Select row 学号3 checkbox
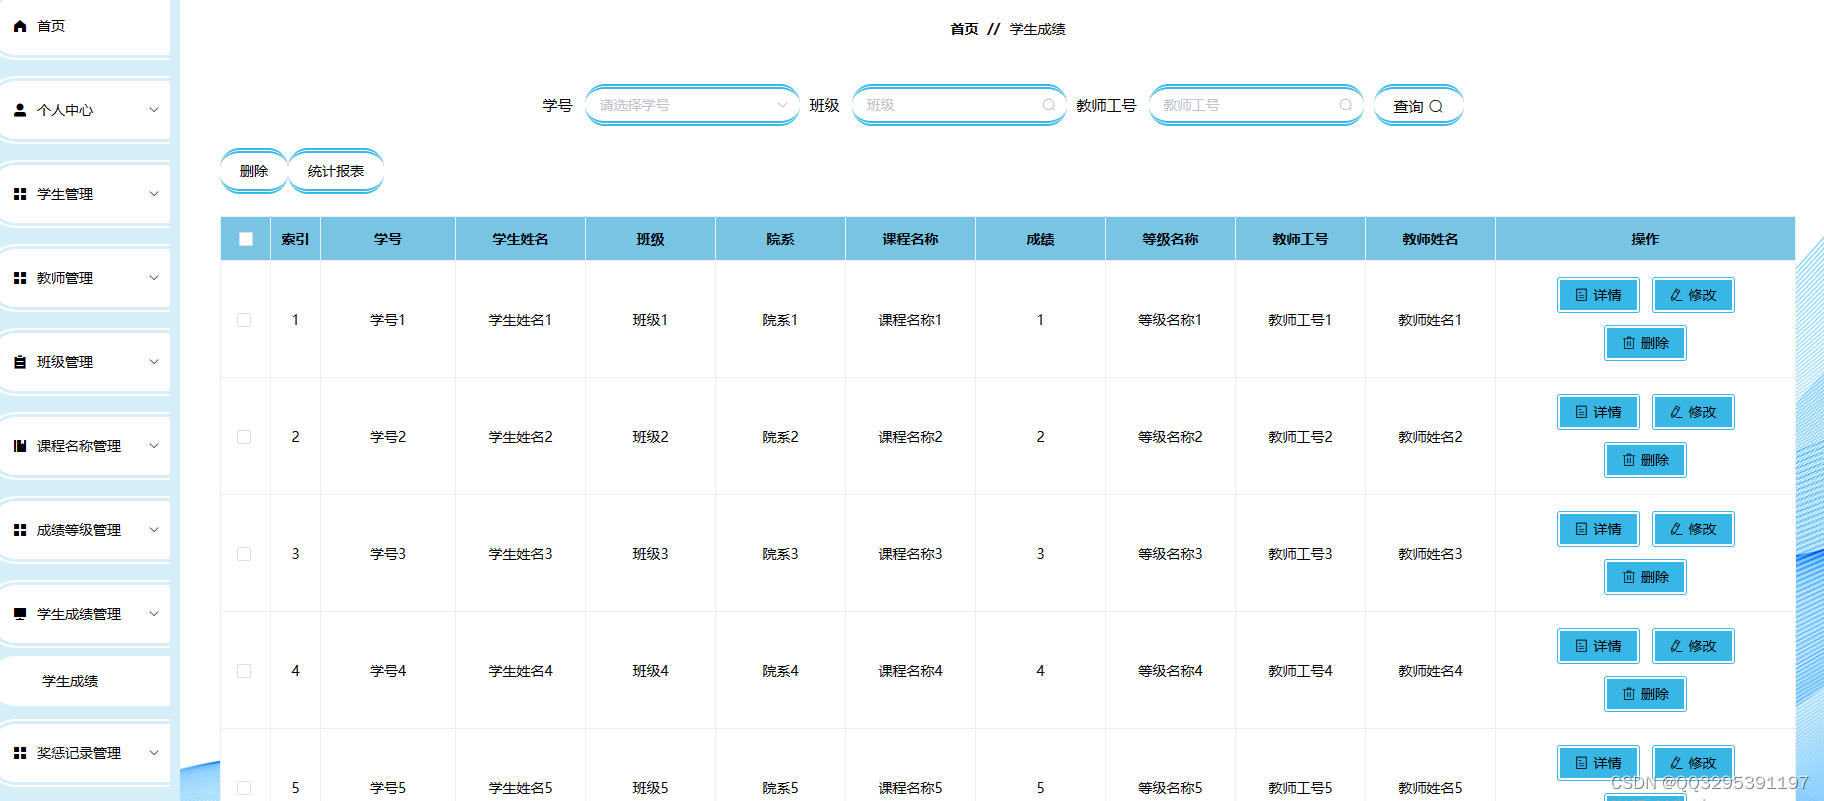Image resolution: width=1824 pixels, height=801 pixels. point(244,554)
